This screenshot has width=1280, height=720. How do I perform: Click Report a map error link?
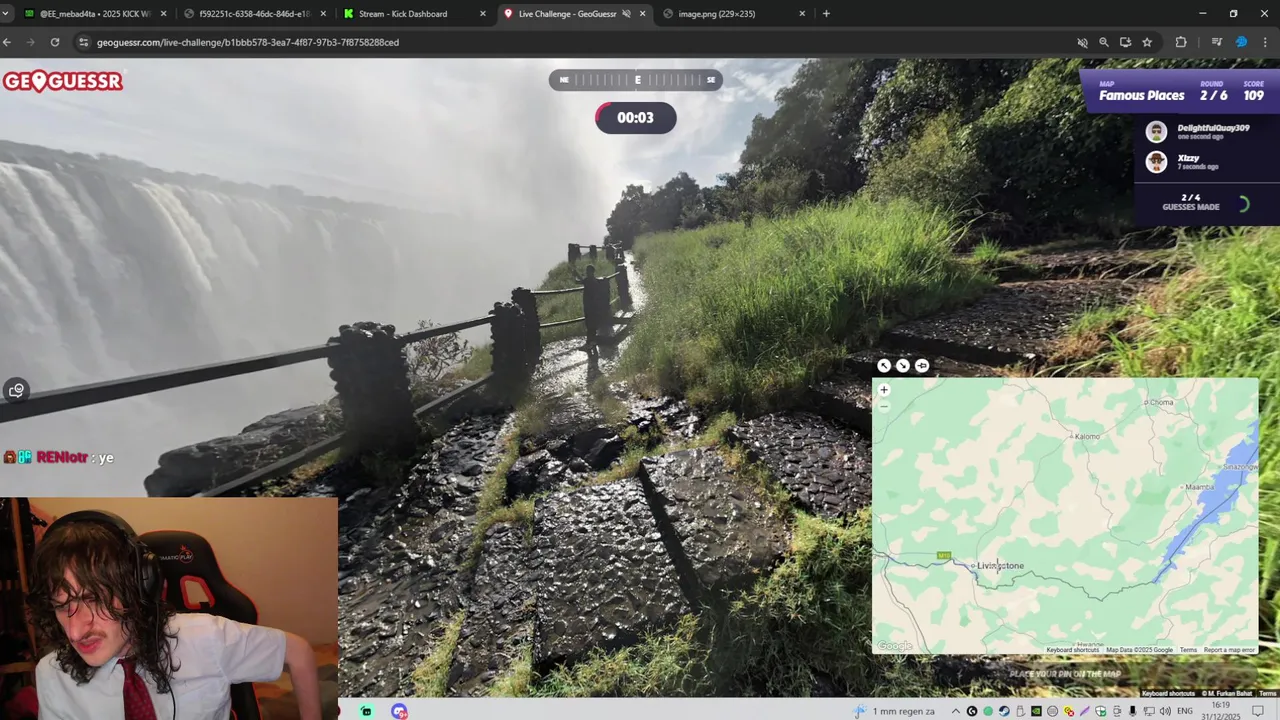1229,650
